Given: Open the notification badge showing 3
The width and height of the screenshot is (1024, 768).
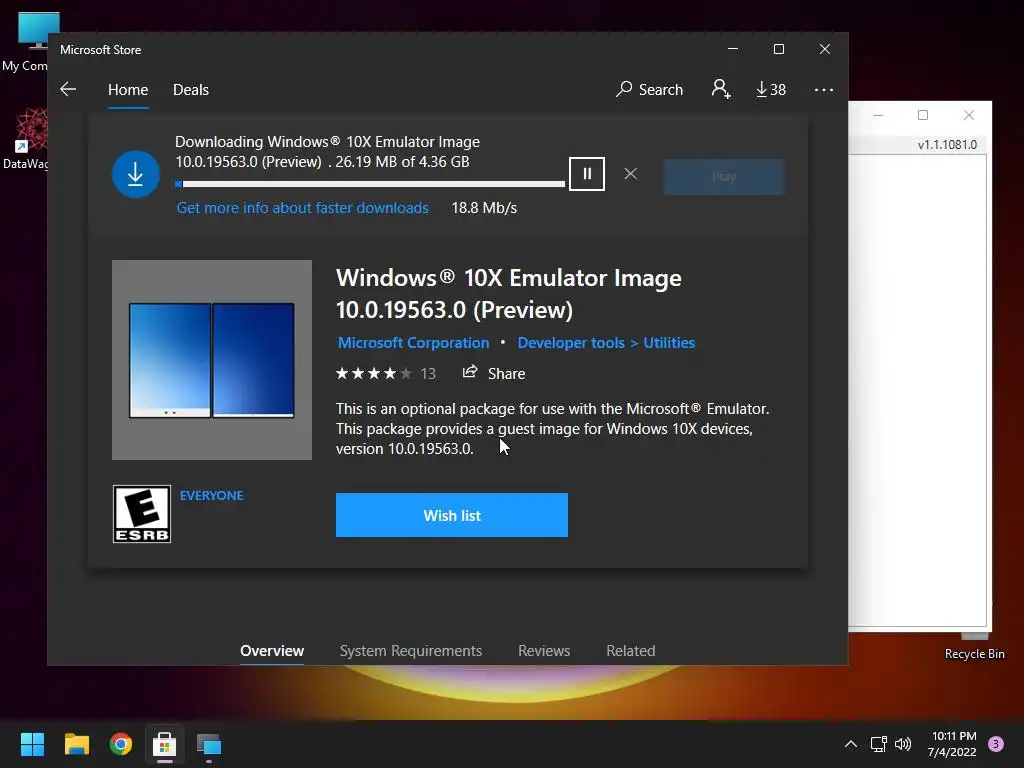Looking at the screenshot, I should tap(996, 744).
